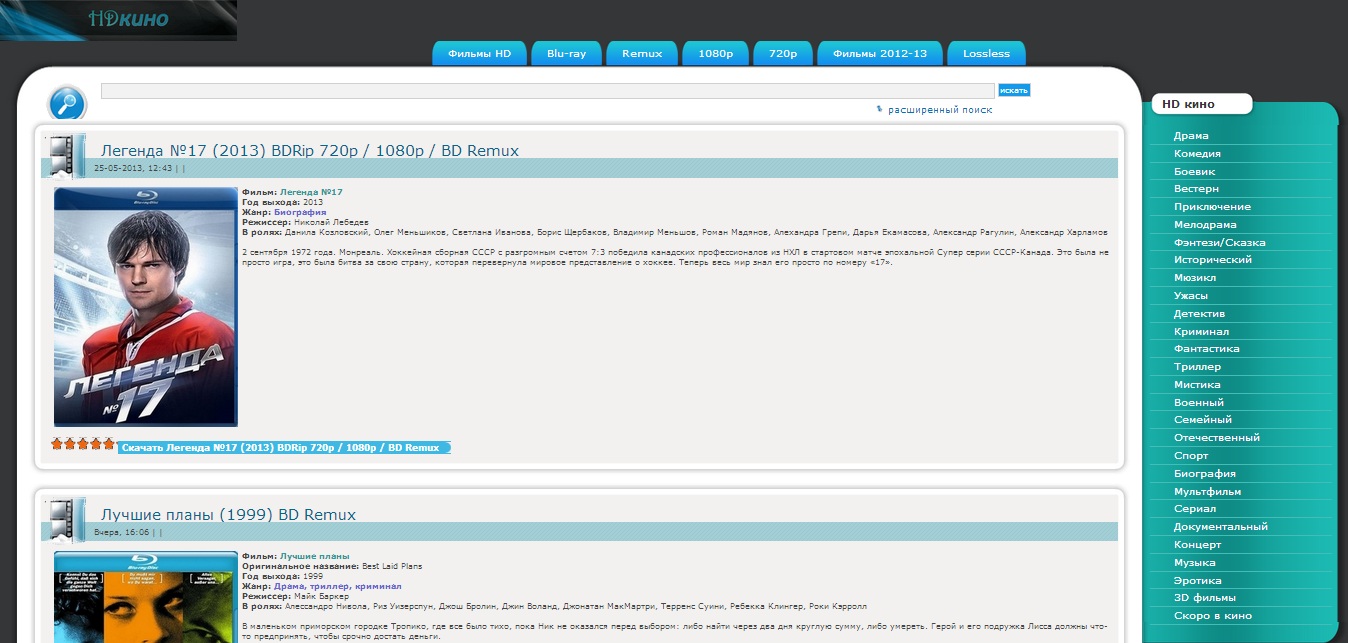The width and height of the screenshot is (1348, 643).
Task: Click the искать search button
Action: coord(1014,91)
